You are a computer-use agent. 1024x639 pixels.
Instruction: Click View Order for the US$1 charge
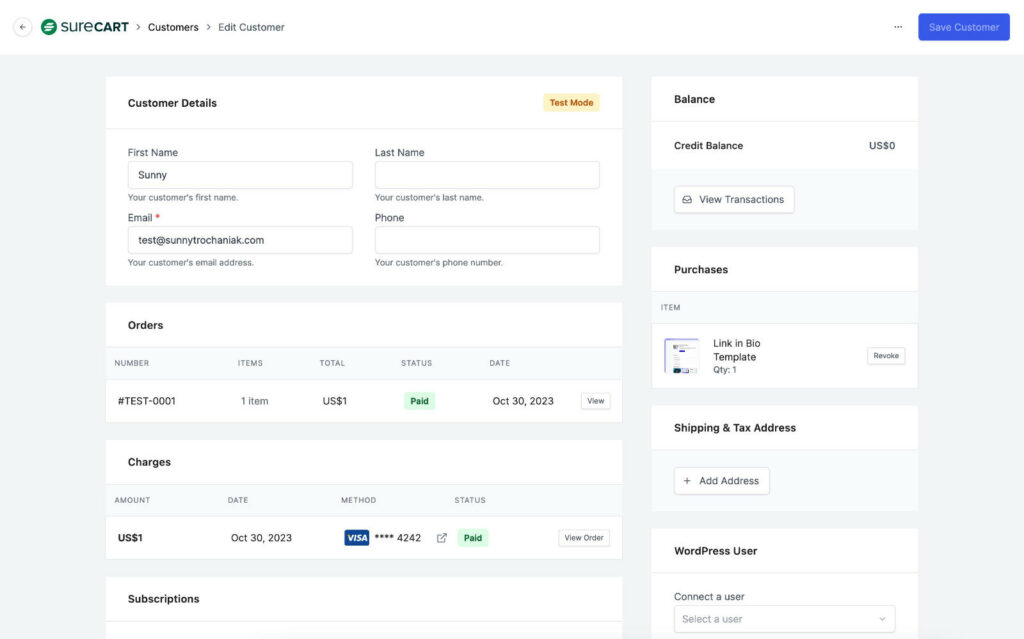click(x=583, y=537)
